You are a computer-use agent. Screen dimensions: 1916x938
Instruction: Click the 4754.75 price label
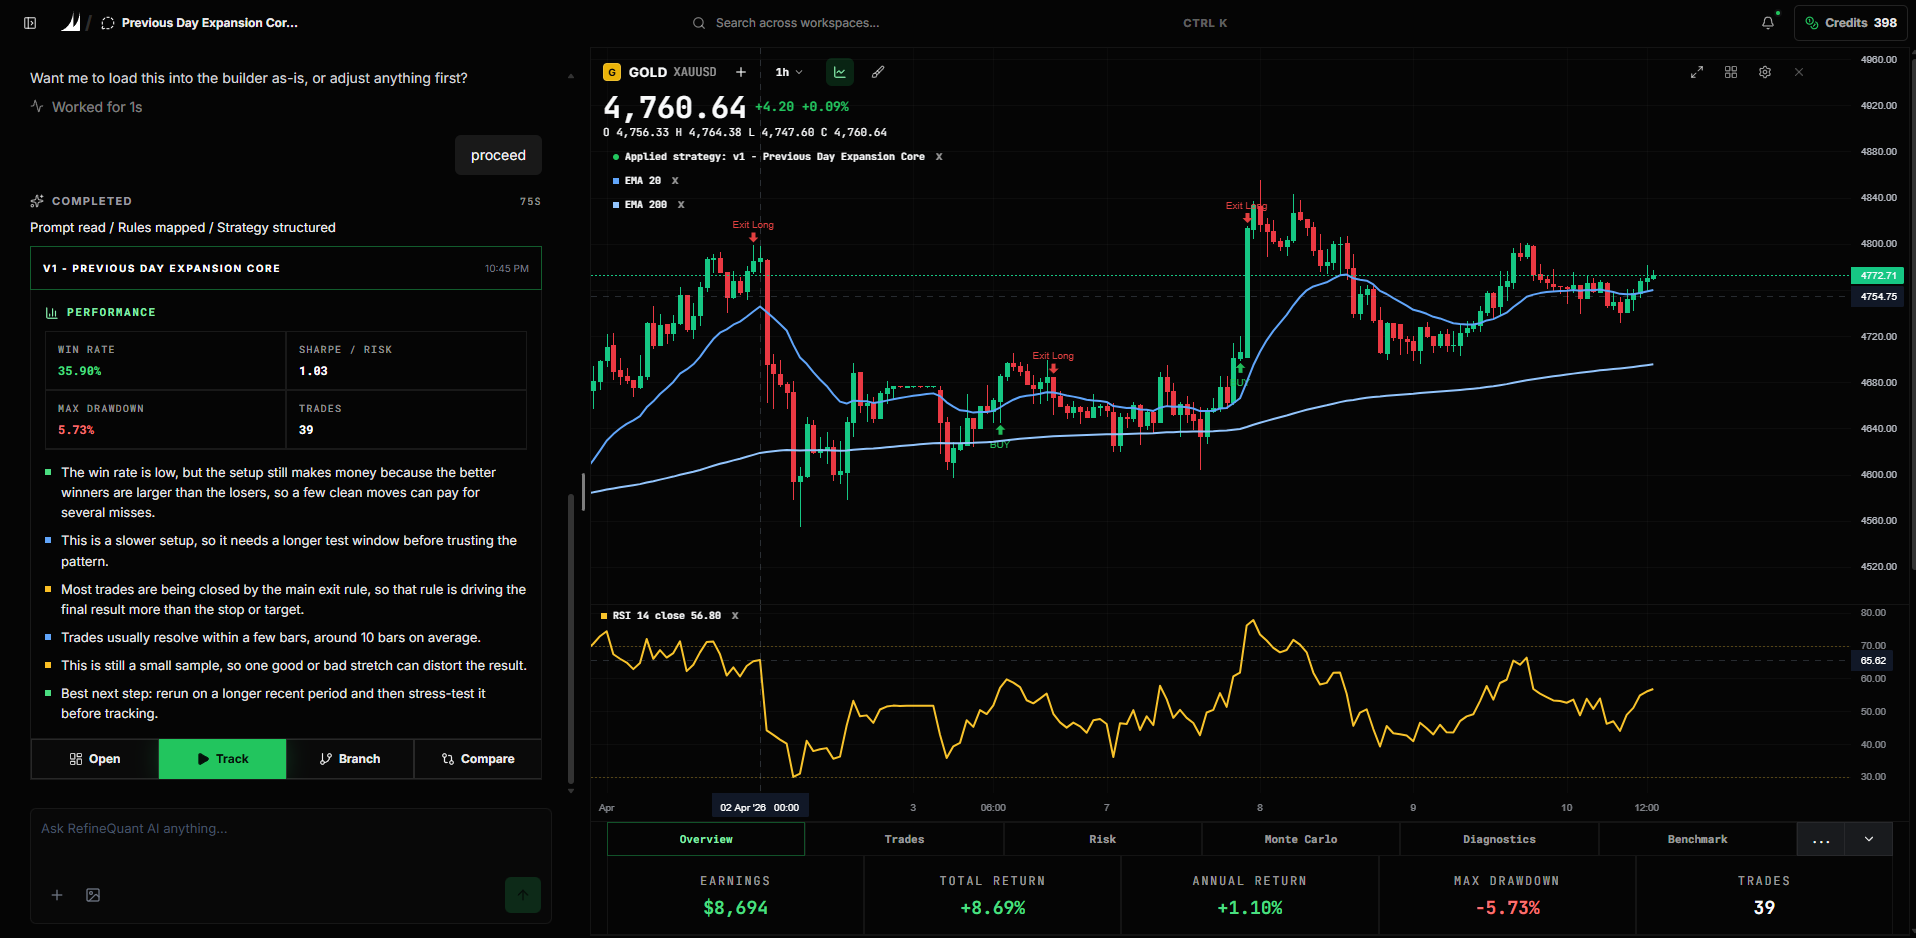(1878, 297)
